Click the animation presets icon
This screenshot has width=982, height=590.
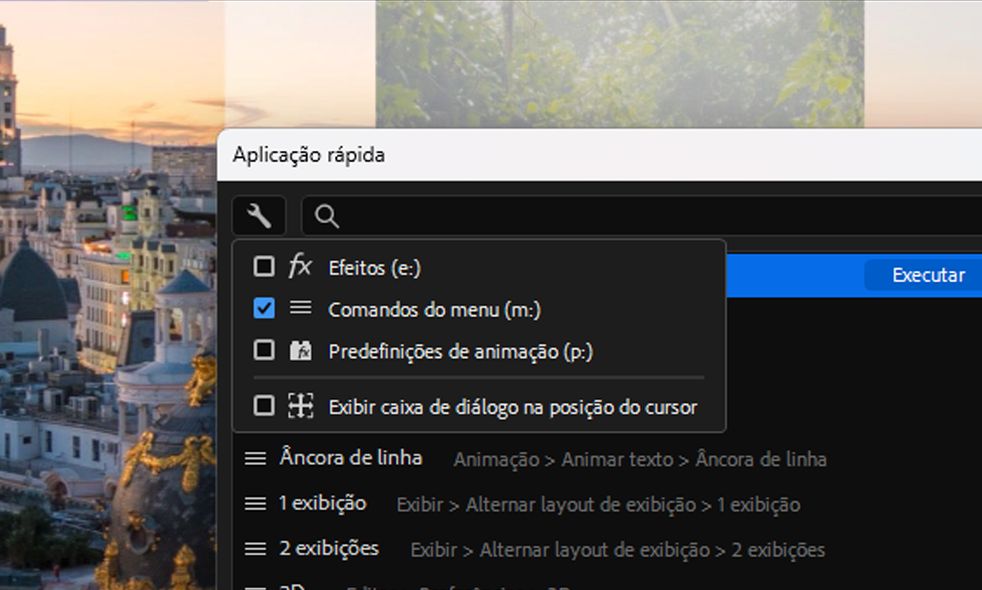tap(300, 351)
